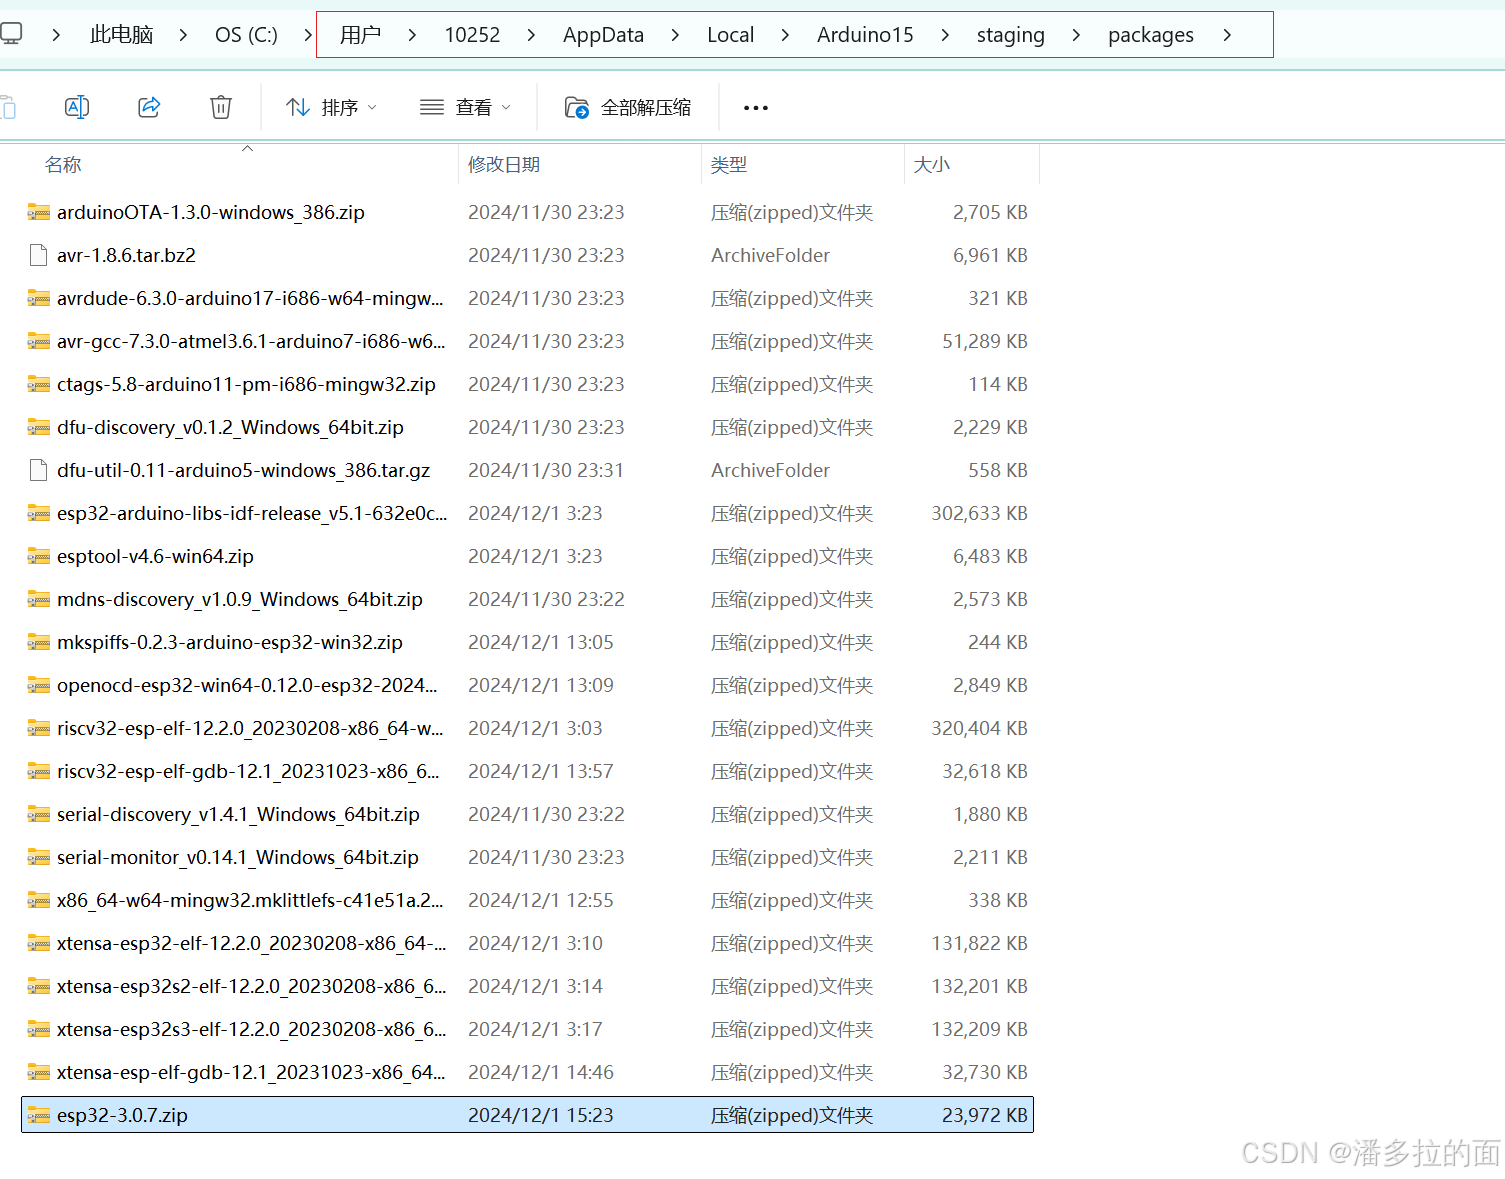This screenshot has height=1179, width=1505.
Task: Select the zip icon of esptool-v4.6-win64.zip
Action: (39, 556)
